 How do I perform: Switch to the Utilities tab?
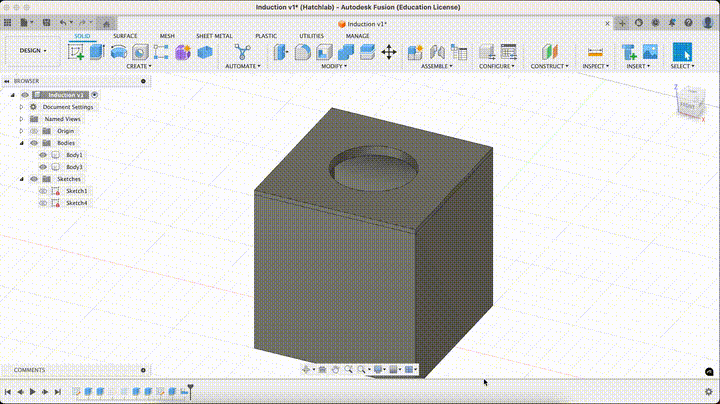pos(311,36)
